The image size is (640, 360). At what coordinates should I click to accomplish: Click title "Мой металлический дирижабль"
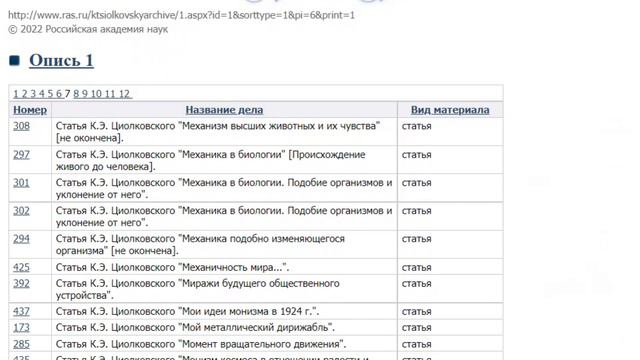[x=195, y=327]
